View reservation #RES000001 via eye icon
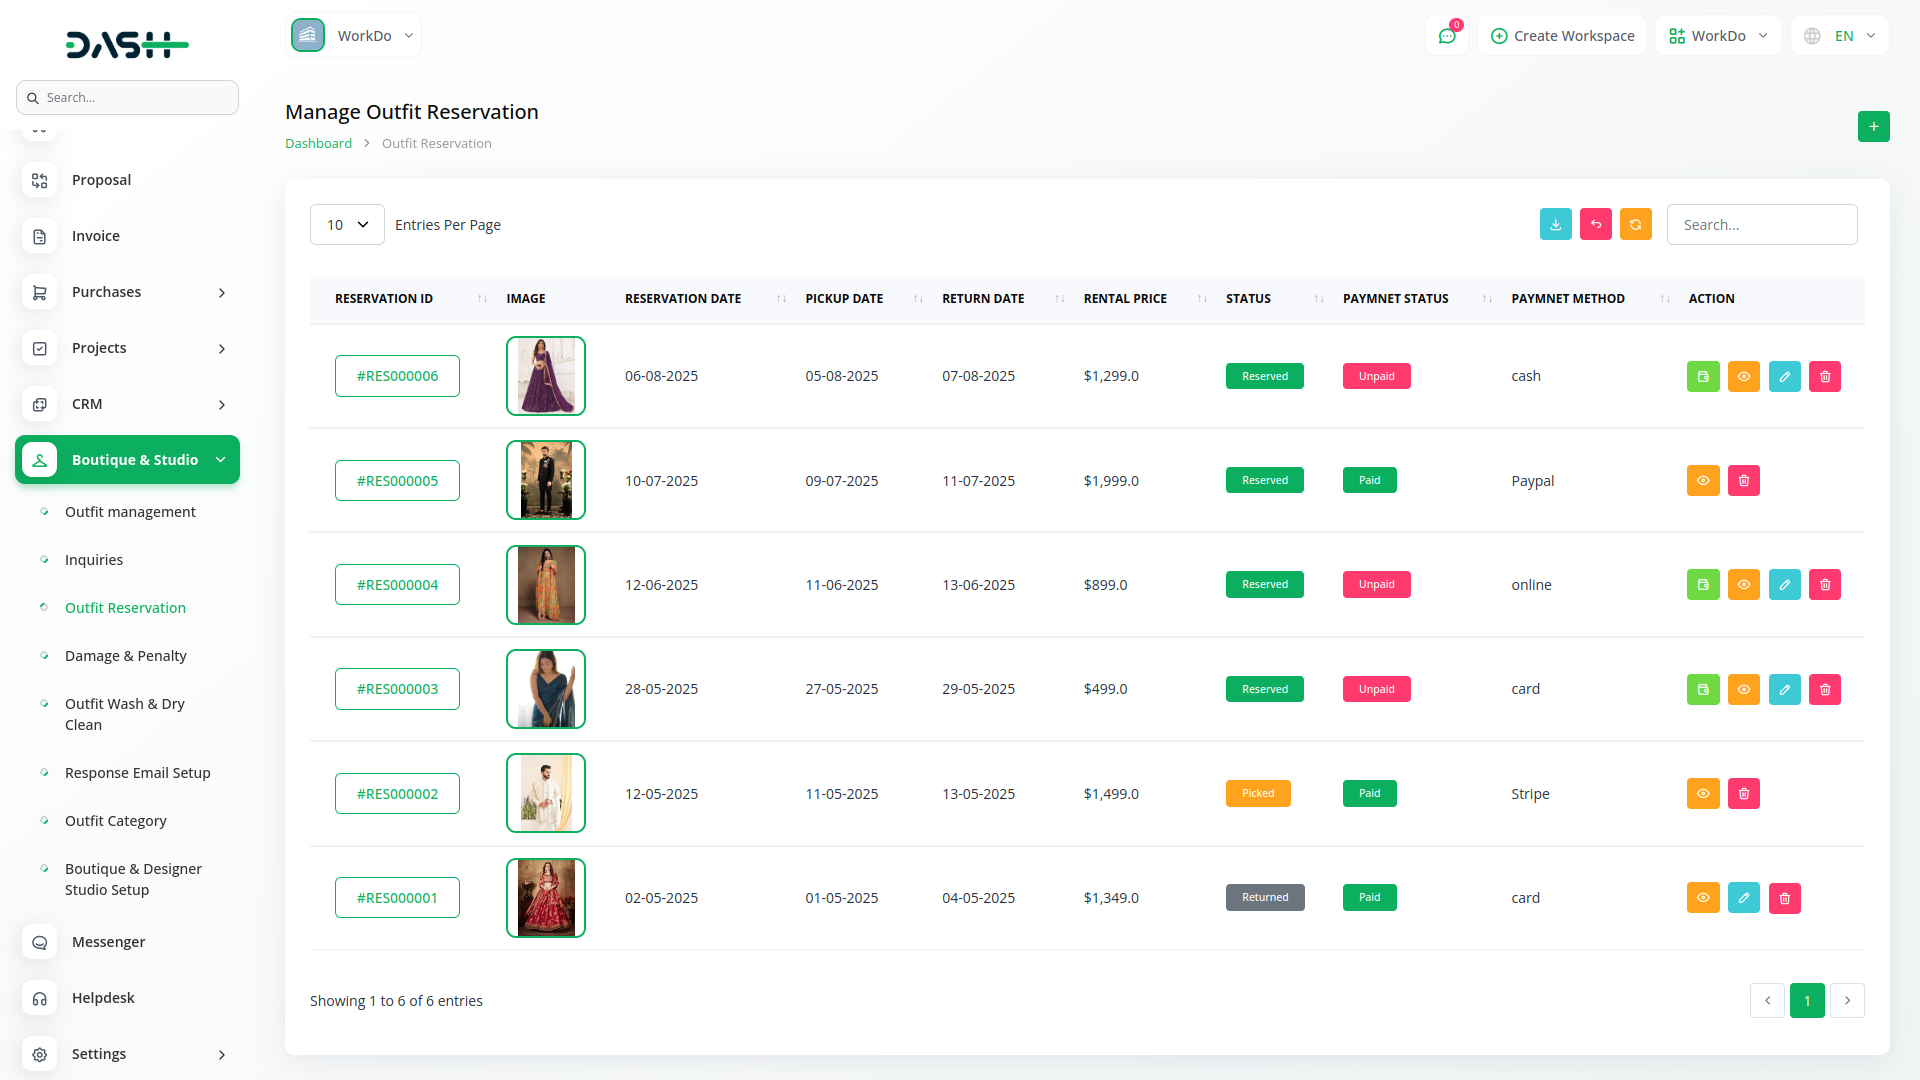The width and height of the screenshot is (1920, 1080). (x=1703, y=898)
